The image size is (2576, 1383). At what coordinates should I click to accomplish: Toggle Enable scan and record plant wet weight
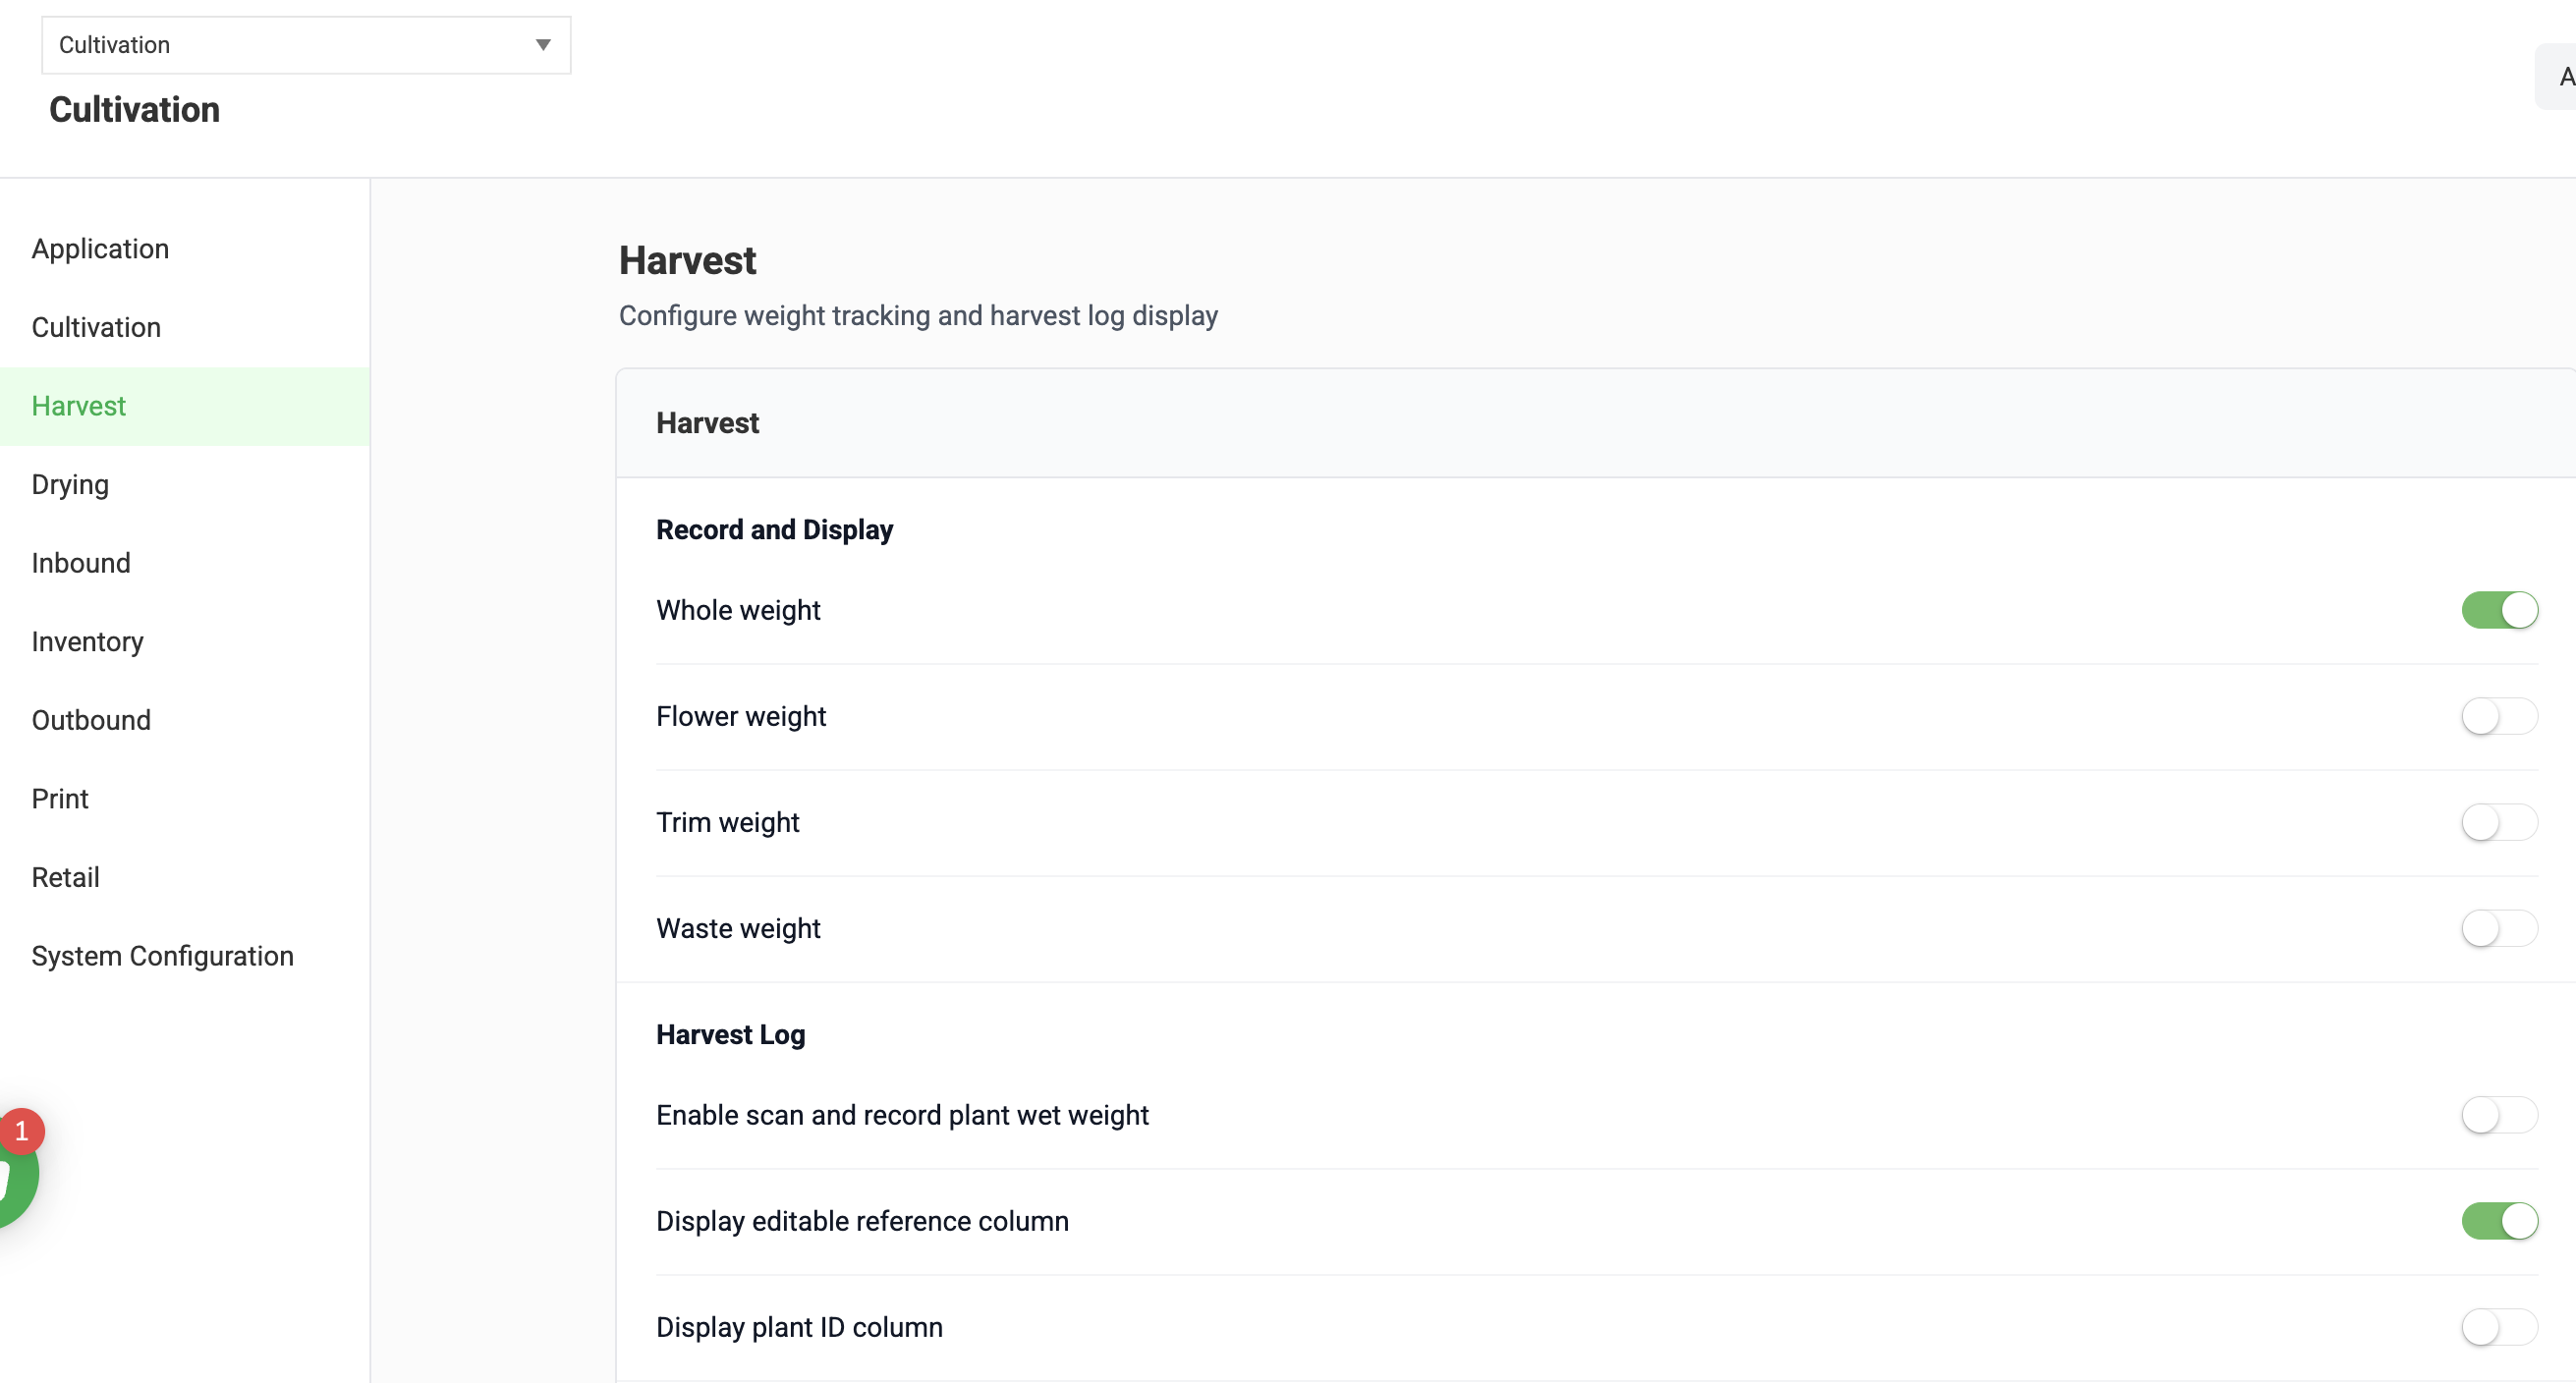click(2499, 1115)
